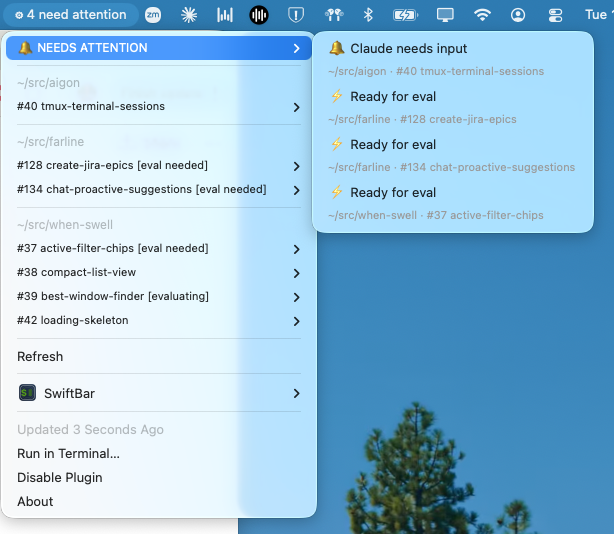The height and width of the screenshot is (534, 614).
Task: Expand chevron for #39 best-window-finder
Action: [x=296, y=297]
